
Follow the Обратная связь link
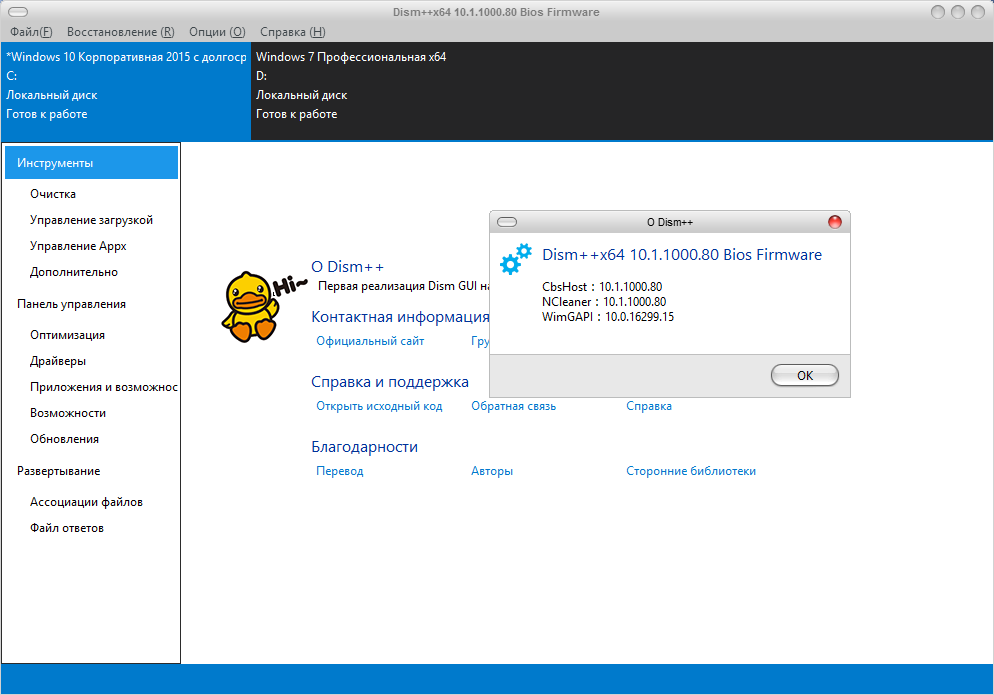tap(513, 406)
